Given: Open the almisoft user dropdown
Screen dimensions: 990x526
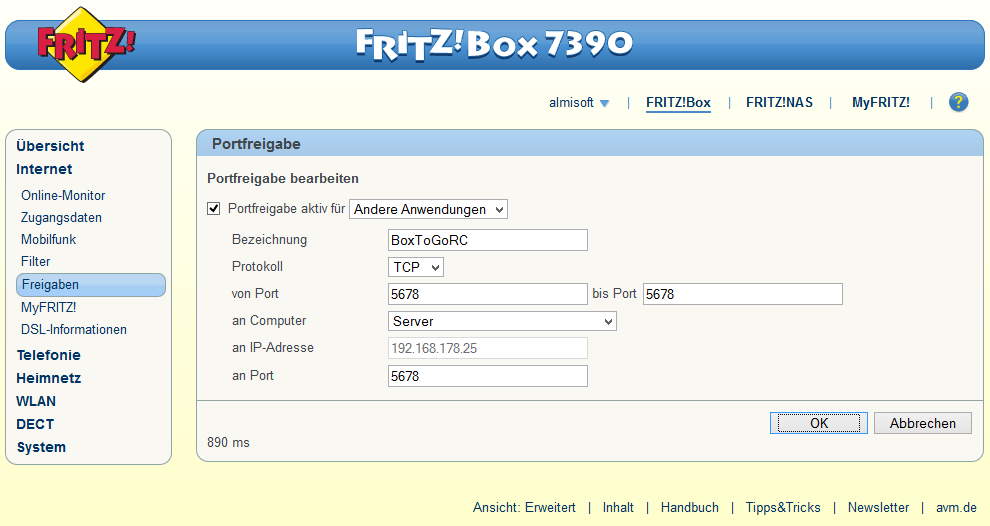Looking at the screenshot, I should pyautogui.click(x=579, y=102).
